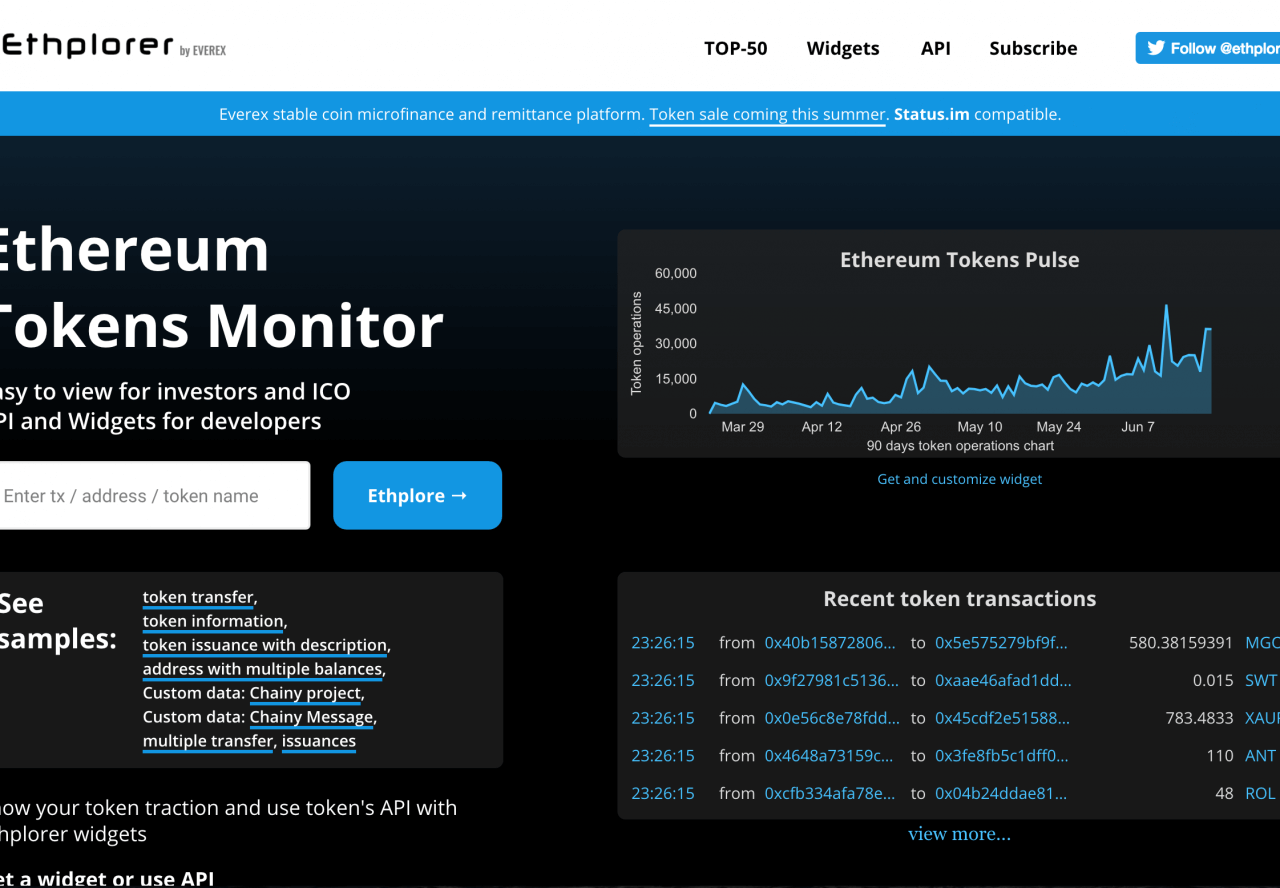Viewport: 1280px width, 888px height.
Task: Focus the tx / address / token name field
Action: (153, 495)
